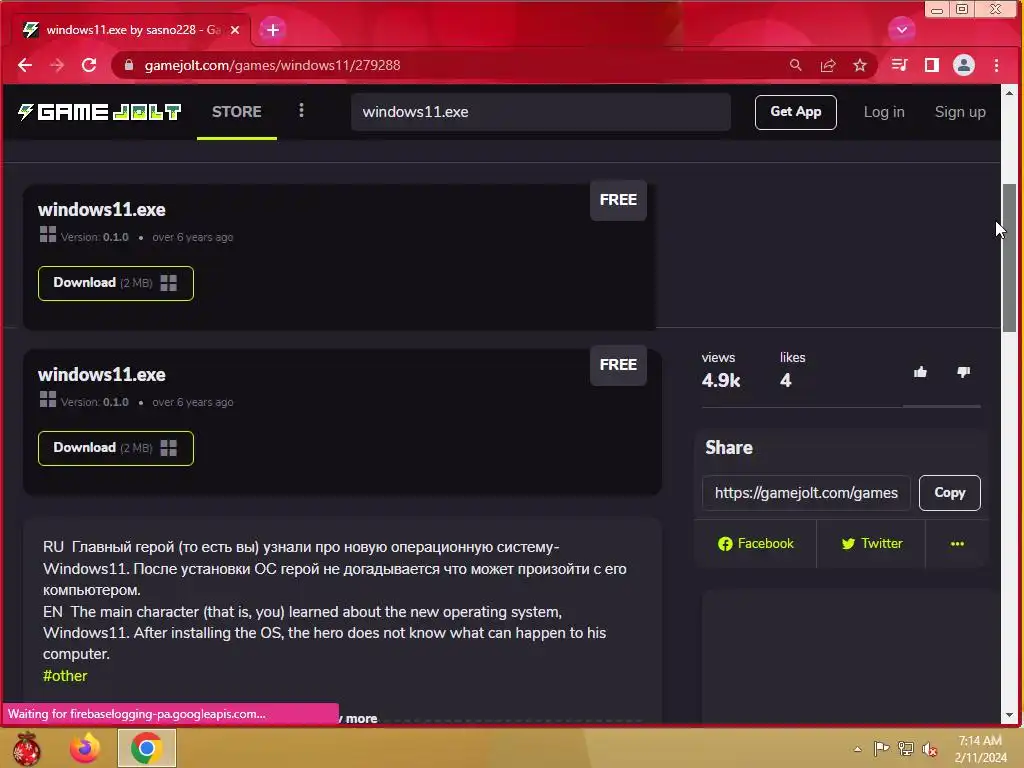Click the FREE badge on second card

pos(618,365)
